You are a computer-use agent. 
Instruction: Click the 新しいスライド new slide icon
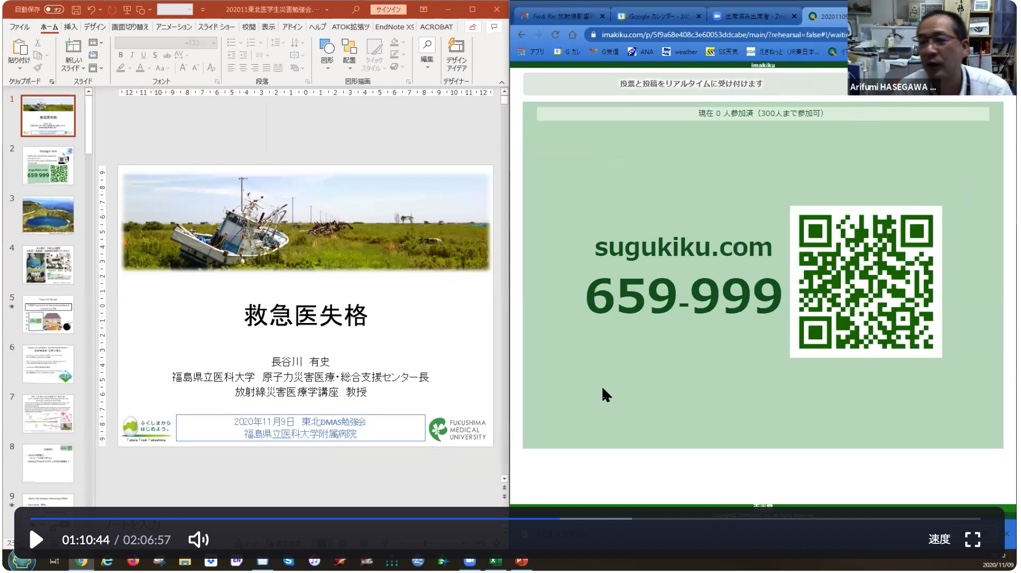click(x=73, y=47)
